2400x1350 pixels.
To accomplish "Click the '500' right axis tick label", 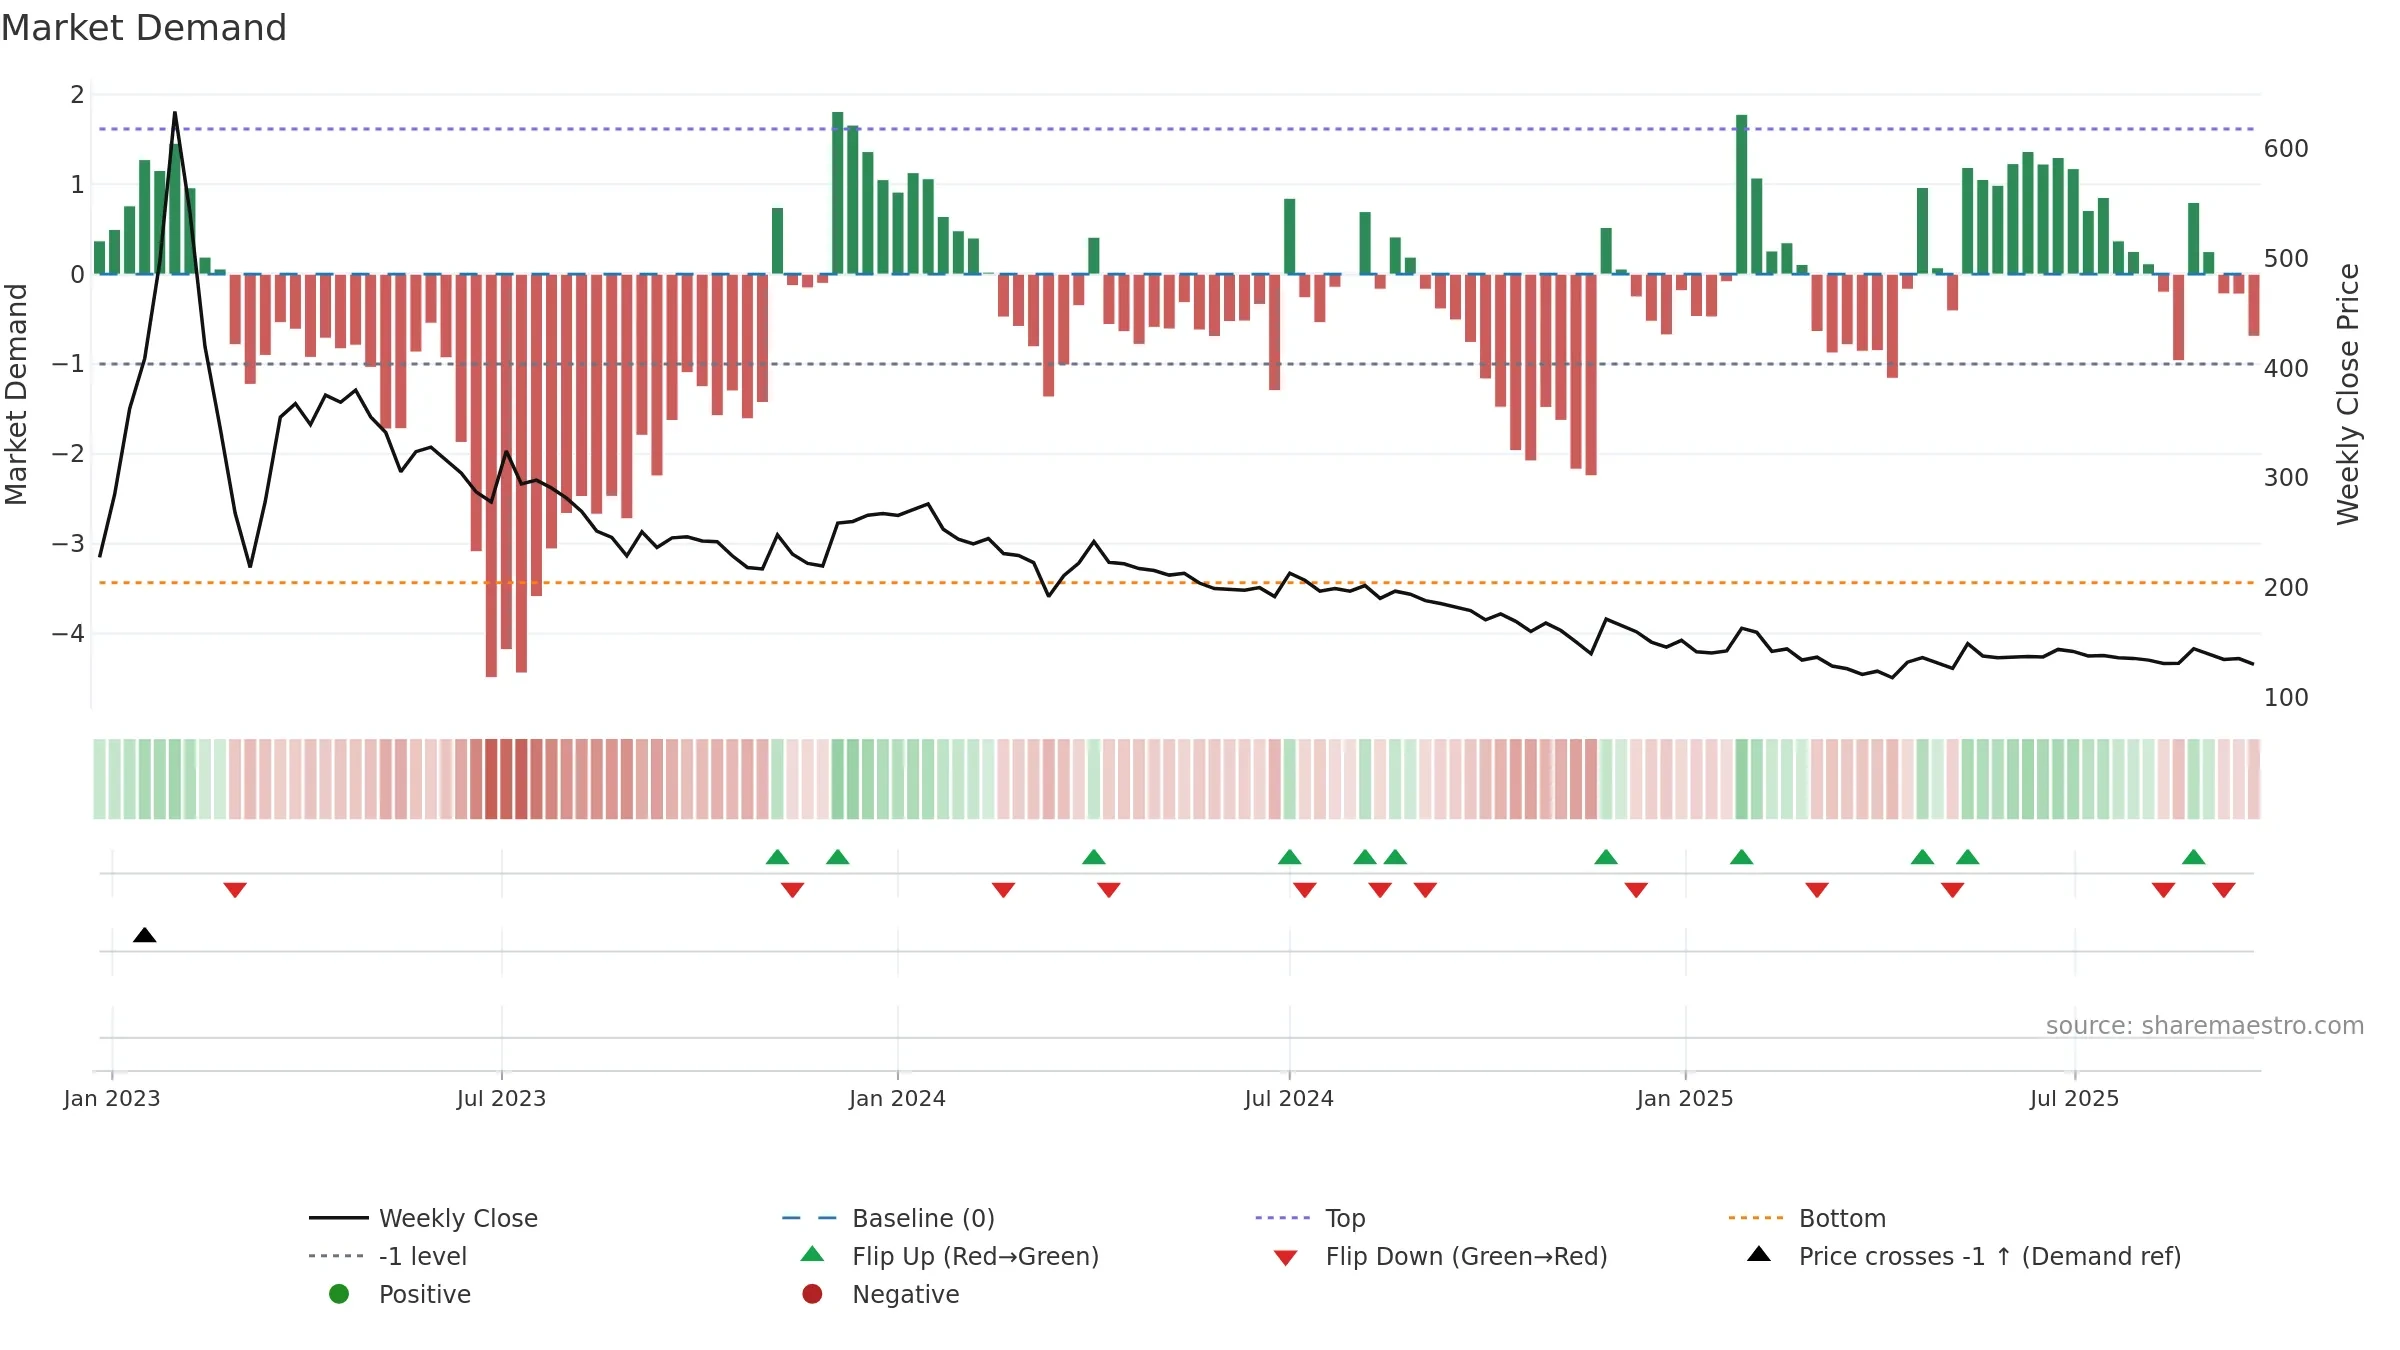I will point(2286,259).
